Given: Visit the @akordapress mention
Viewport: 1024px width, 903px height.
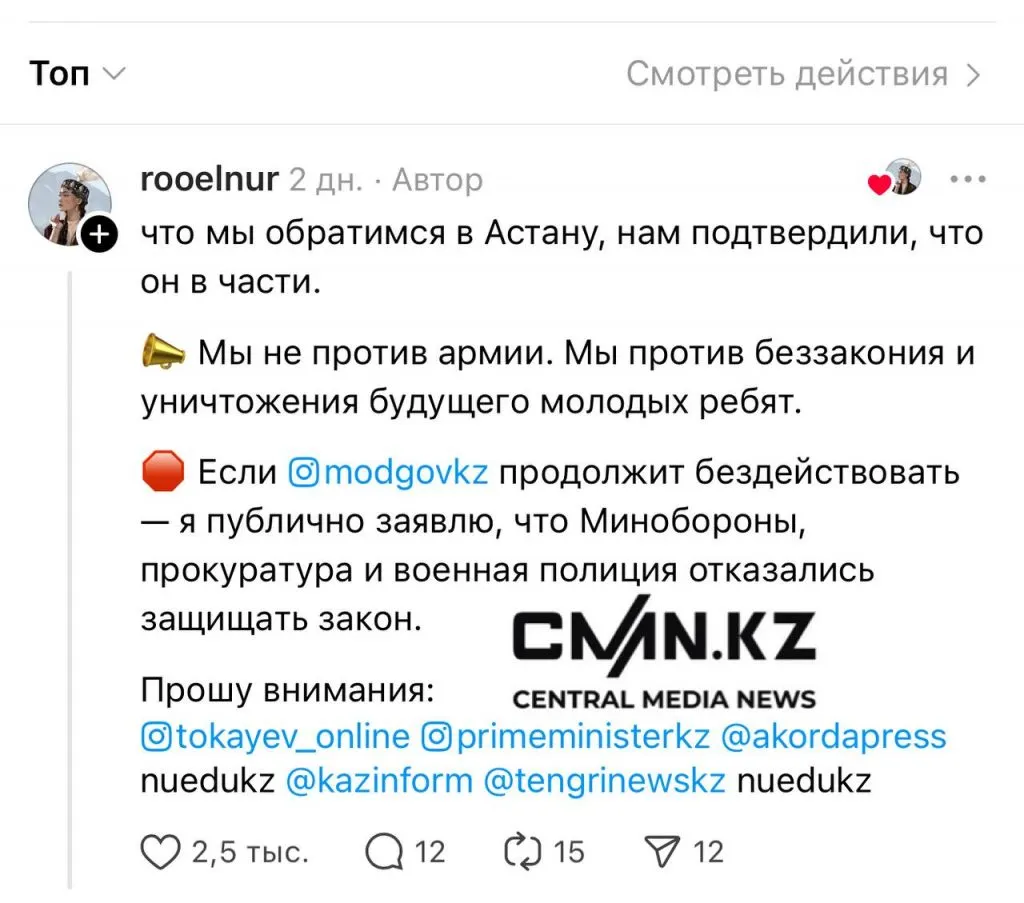Looking at the screenshot, I should [x=833, y=737].
